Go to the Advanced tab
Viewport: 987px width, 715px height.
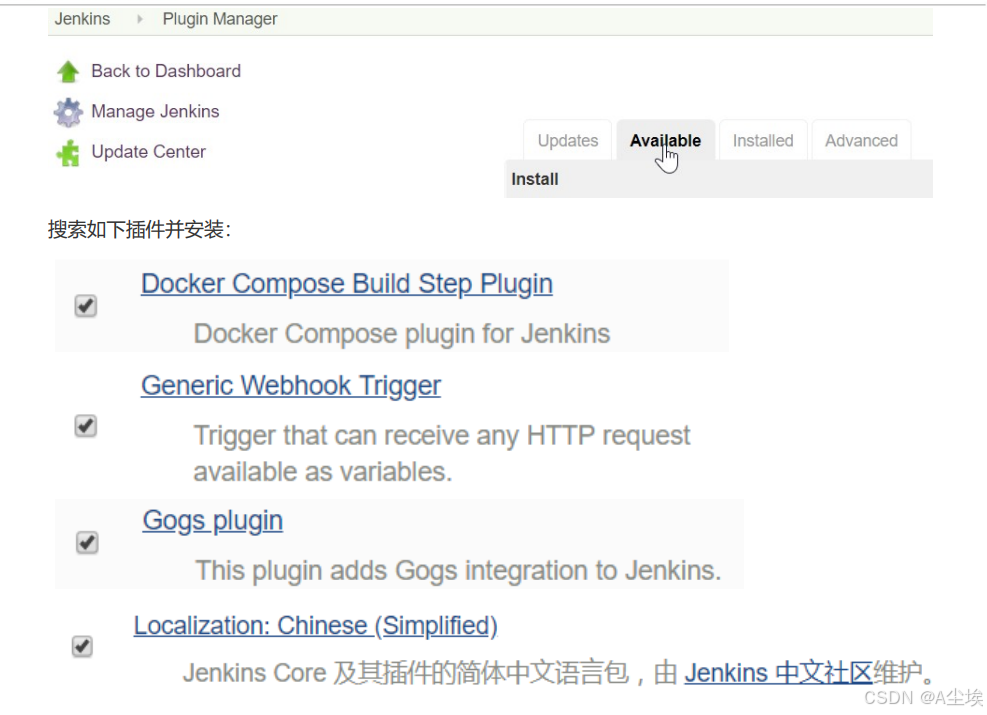point(861,140)
